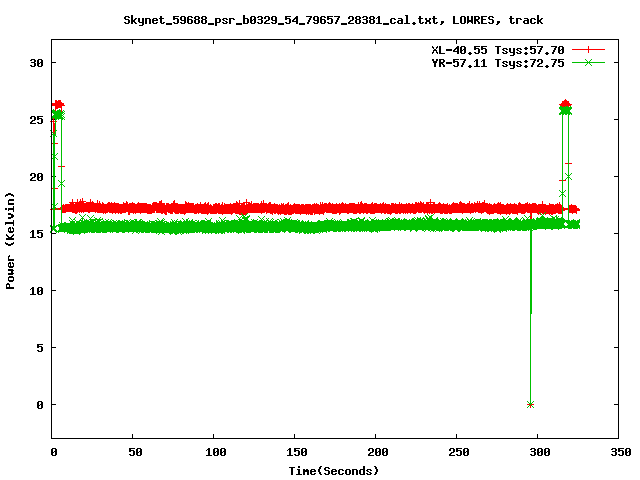Click the Time(Seconds) axis label
640x480 pixels.
coord(333,471)
